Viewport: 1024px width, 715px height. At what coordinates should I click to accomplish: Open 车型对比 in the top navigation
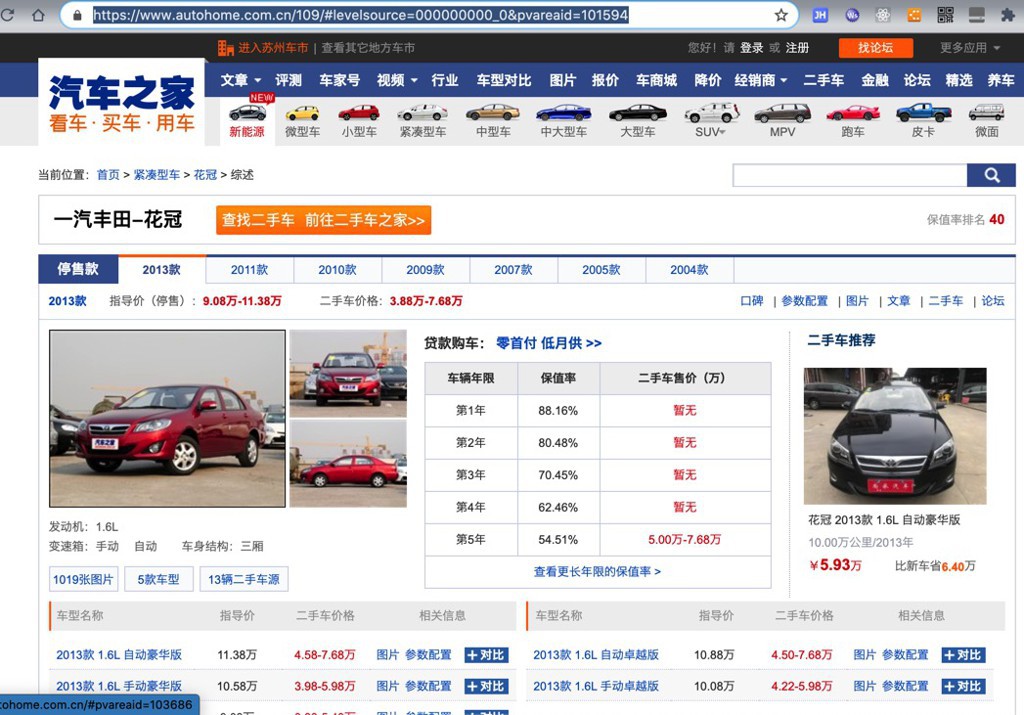pos(504,80)
